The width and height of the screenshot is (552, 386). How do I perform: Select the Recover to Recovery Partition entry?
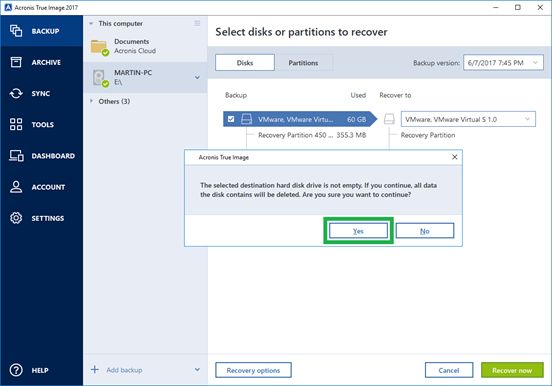click(x=428, y=135)
